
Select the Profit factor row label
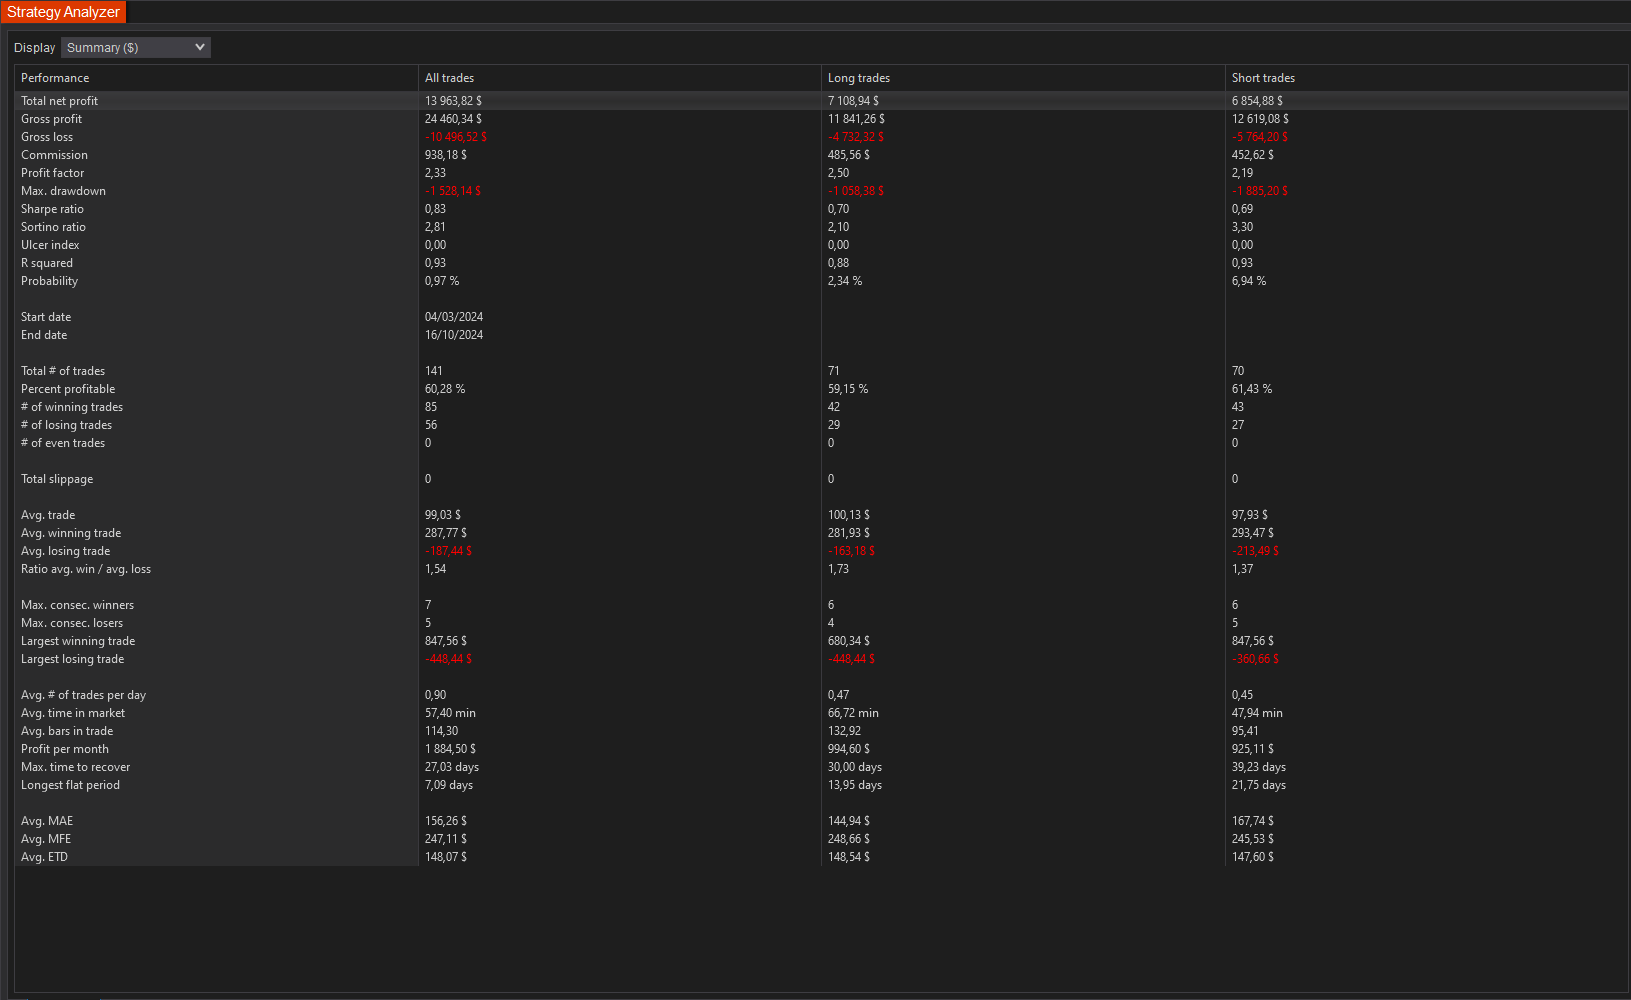[52, 173]
